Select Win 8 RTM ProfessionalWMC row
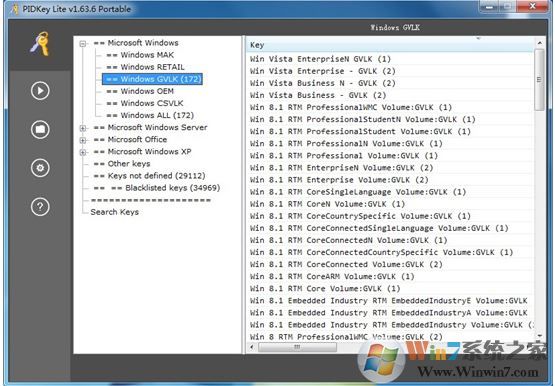 pyautogui.click(x=389, y=336)
